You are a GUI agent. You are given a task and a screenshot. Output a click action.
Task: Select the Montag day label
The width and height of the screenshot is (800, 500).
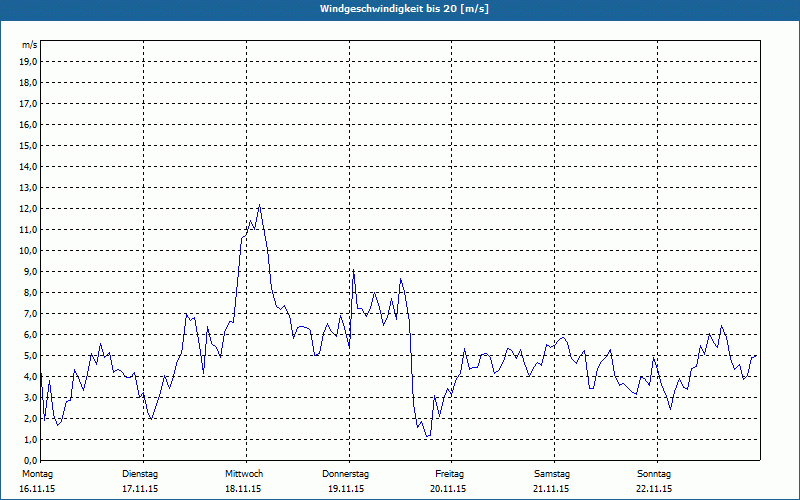click(x=36, y=473)
